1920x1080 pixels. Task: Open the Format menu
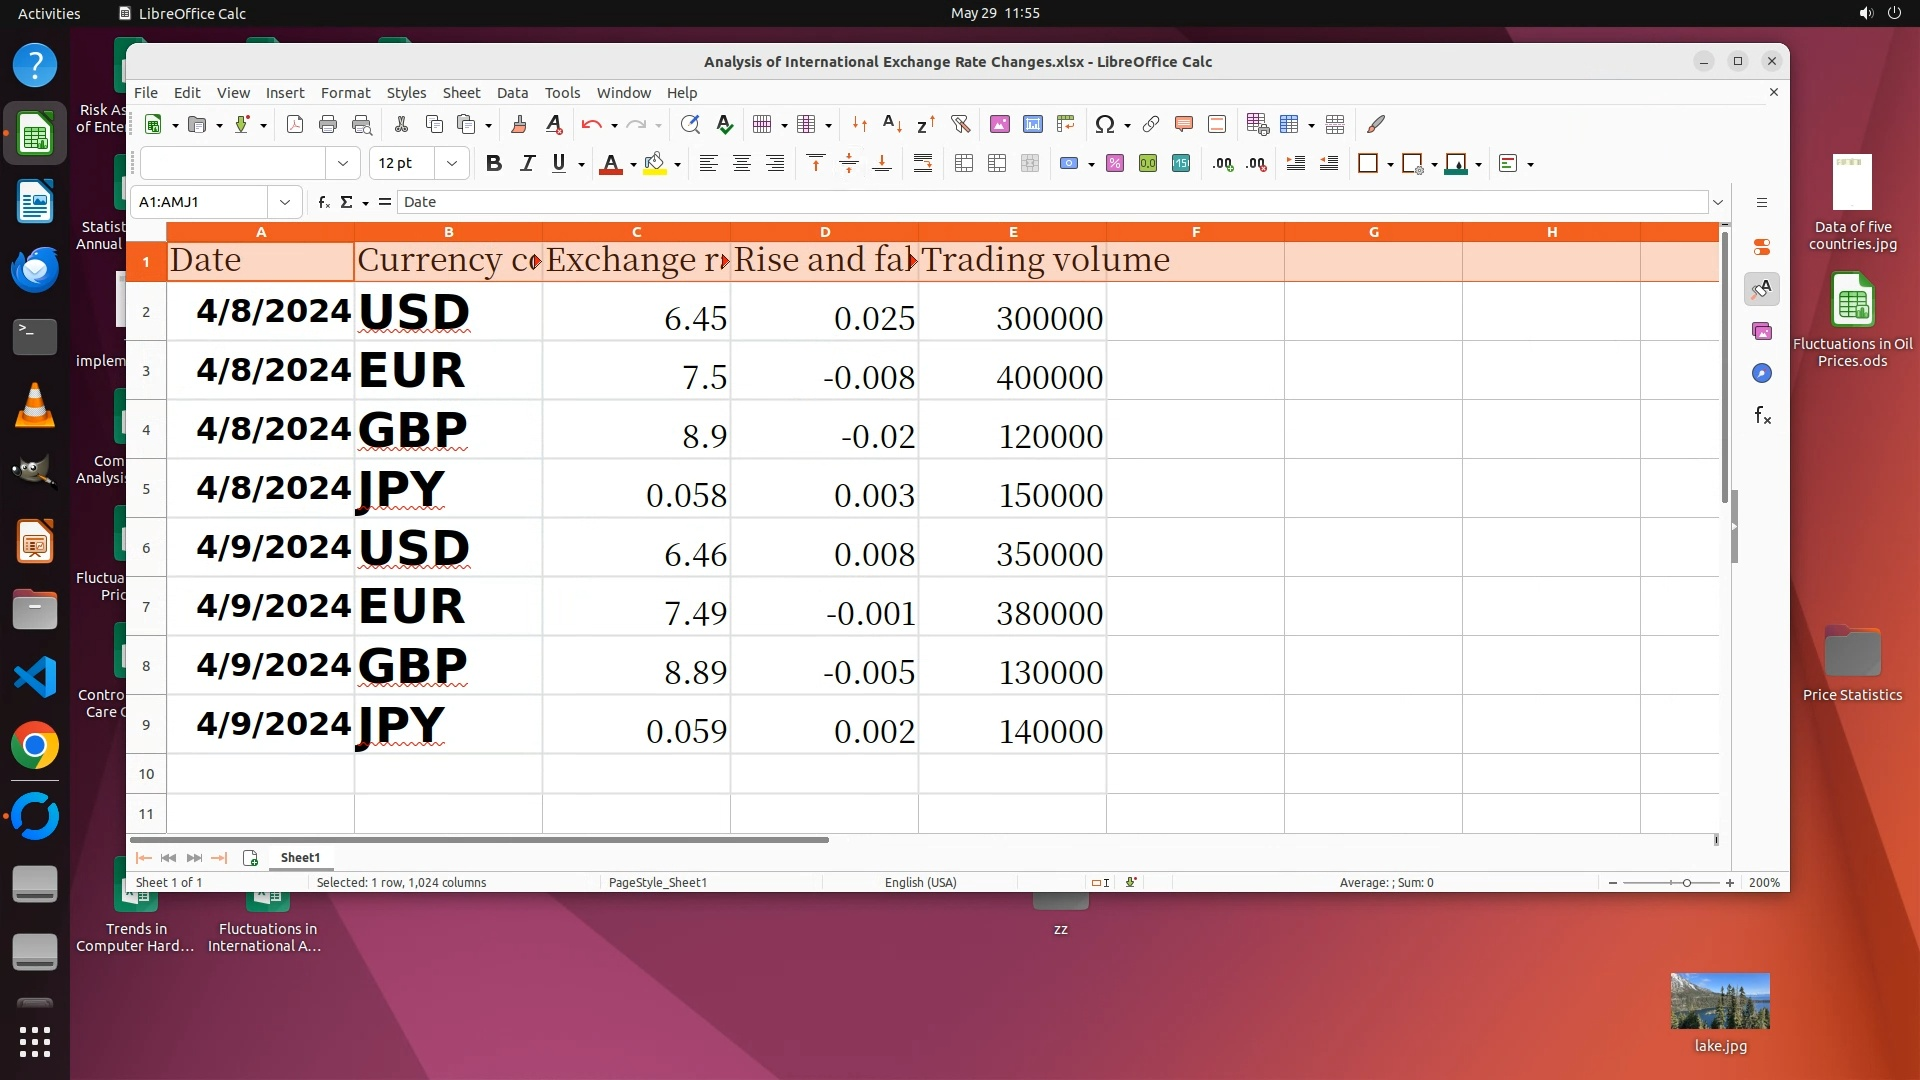point(345,92)
